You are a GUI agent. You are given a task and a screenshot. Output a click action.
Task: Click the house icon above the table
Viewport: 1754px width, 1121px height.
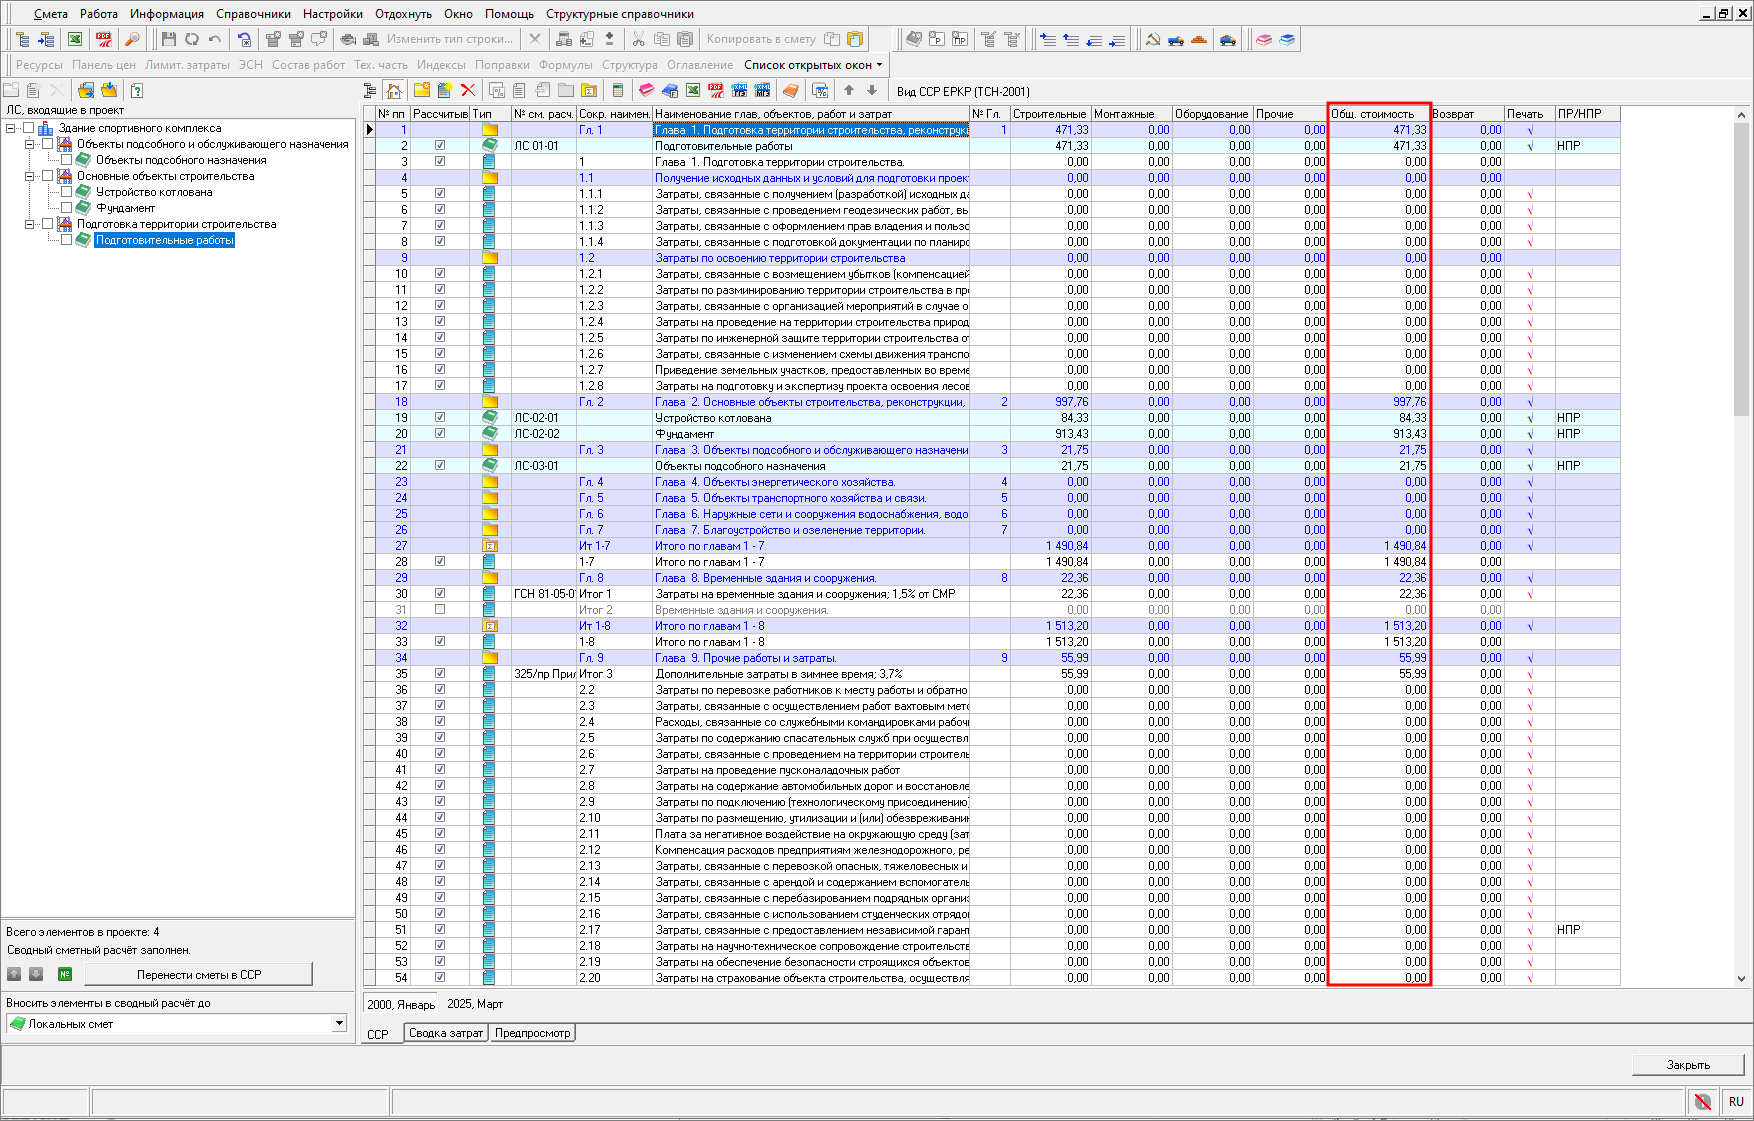(x=394, y=90)
